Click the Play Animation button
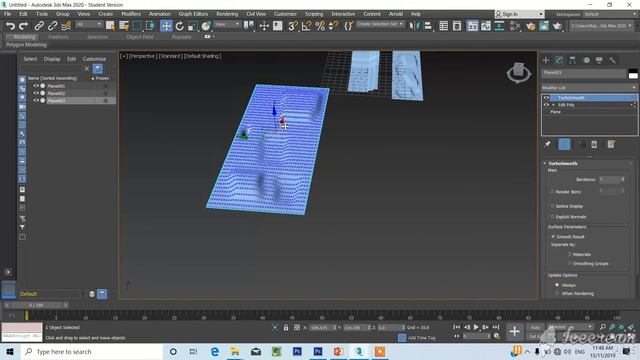Viewport: 640px width, 360px height. pyautogui.click(x=476, y=327)
